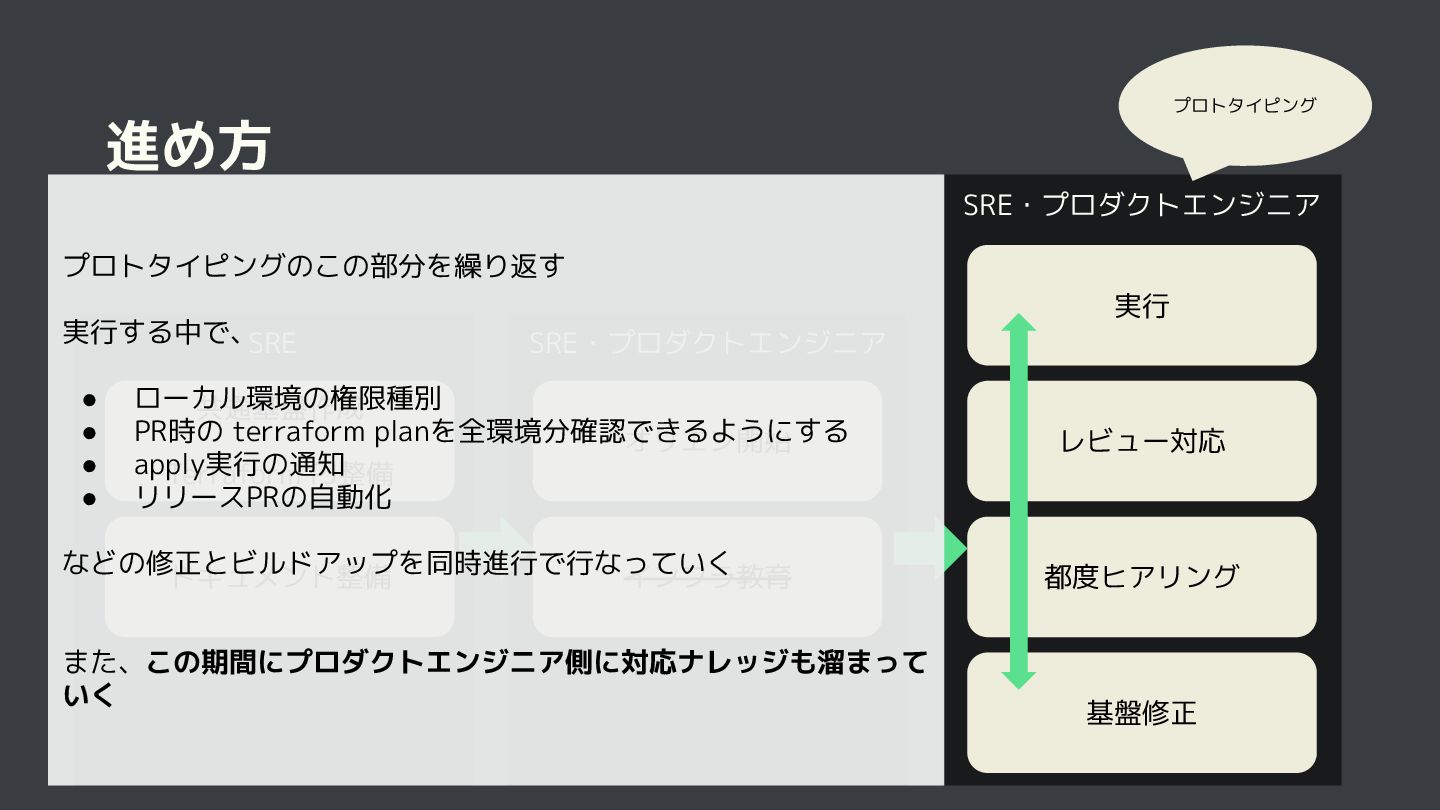The height and width of the screenshot is (810, 1440).
Task: Click the プロトタイピング speech bubble
Action: pyautogui.click(x=1244, y=106)
